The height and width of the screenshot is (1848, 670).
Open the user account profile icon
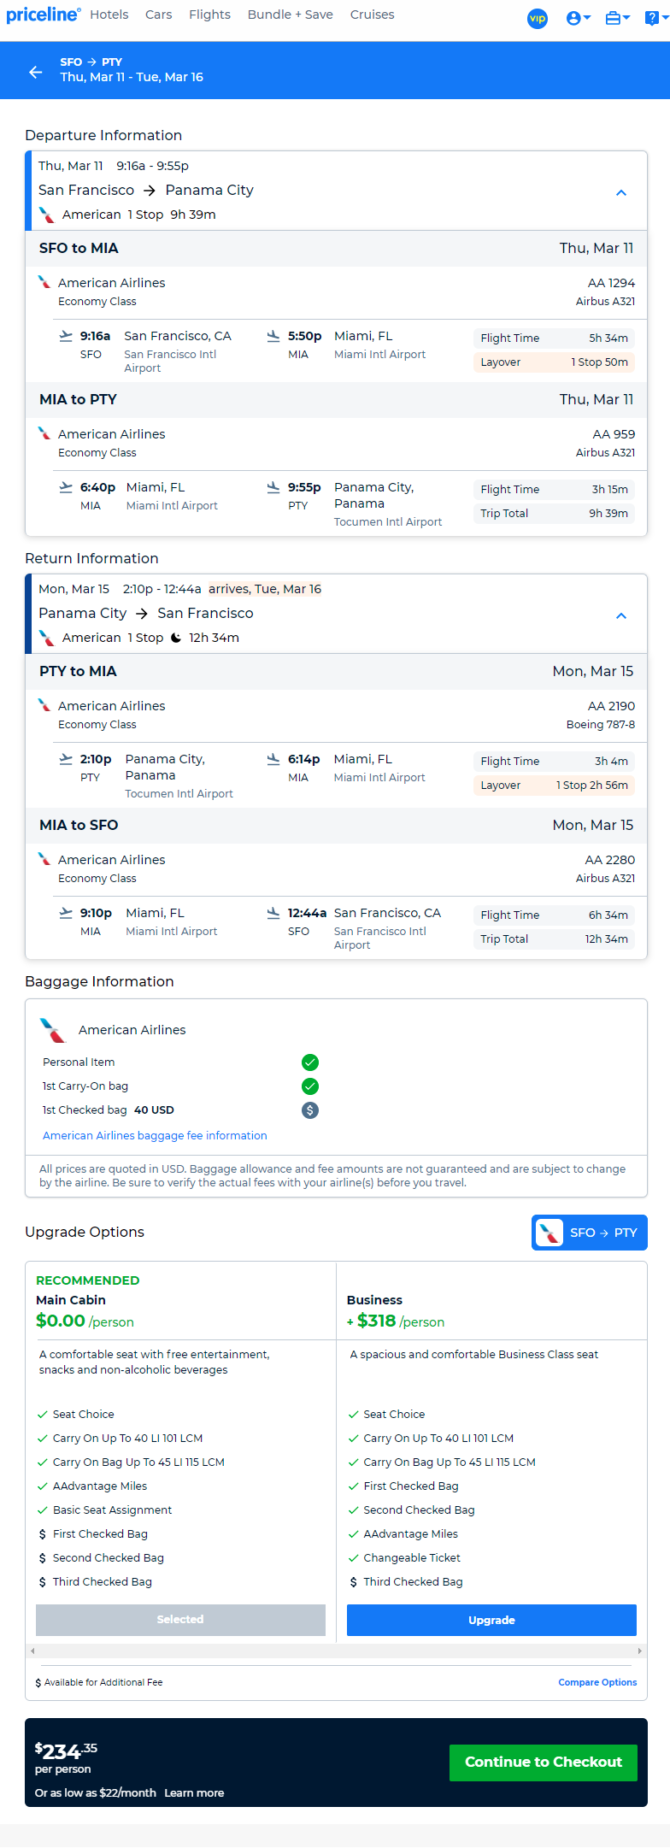pos(574,18)
